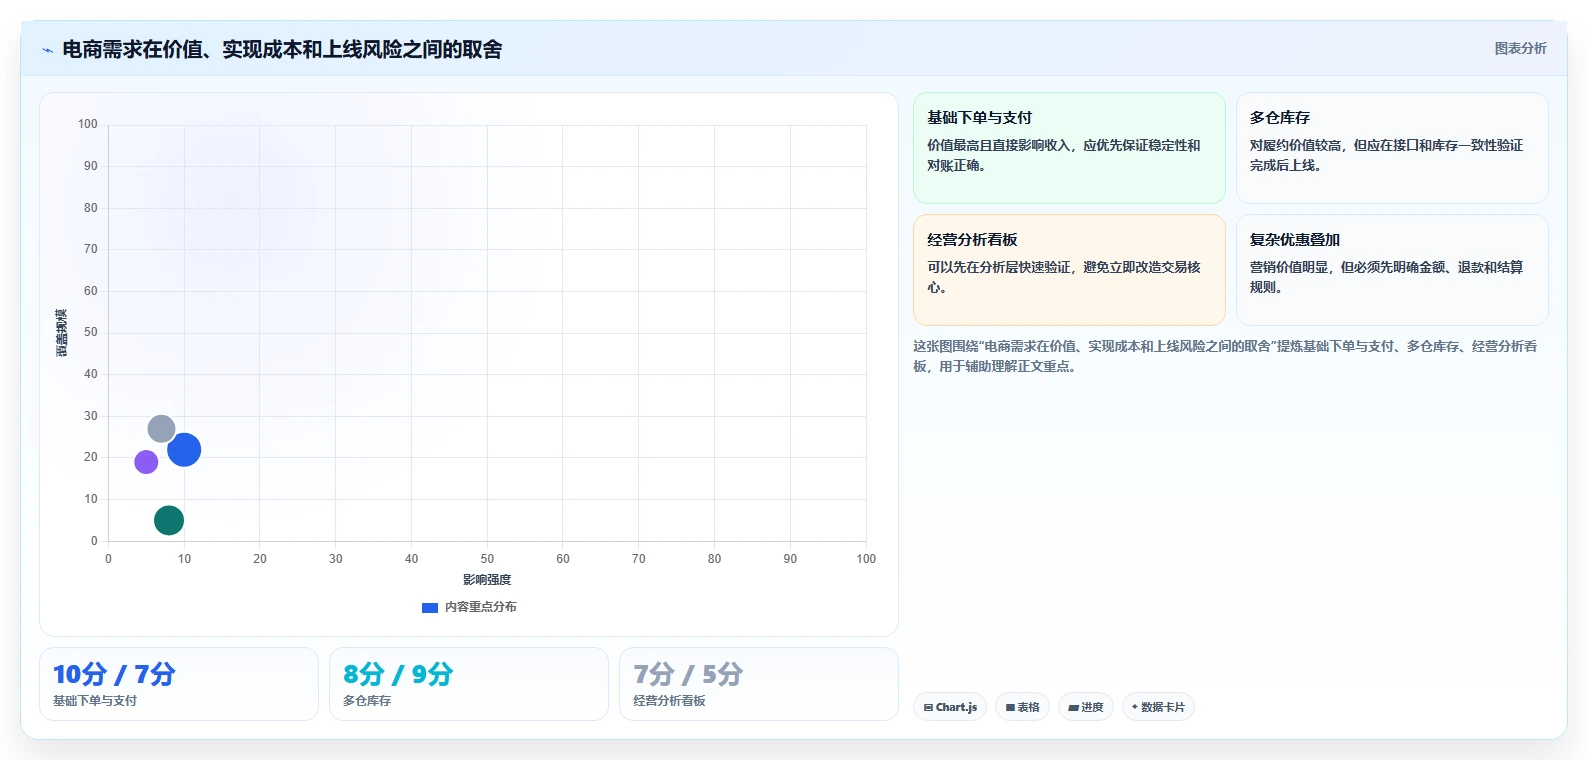Click the 基础下单与支付 label under 10分 / 7分

[x=95, y=701]
